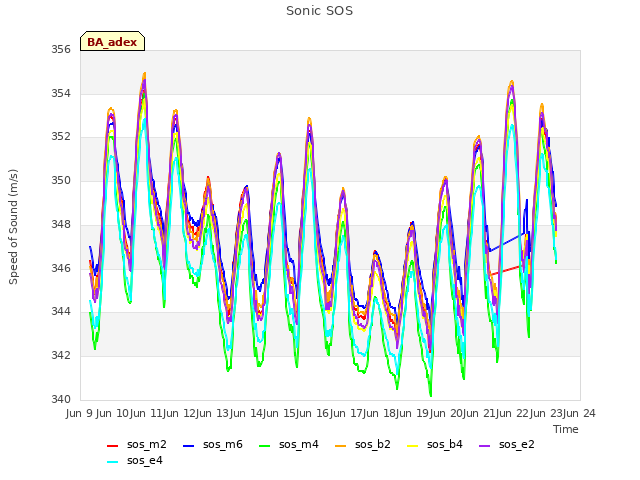
Task: Click the cyan sos_e4 legend swatch
Action: pos(112,462)
